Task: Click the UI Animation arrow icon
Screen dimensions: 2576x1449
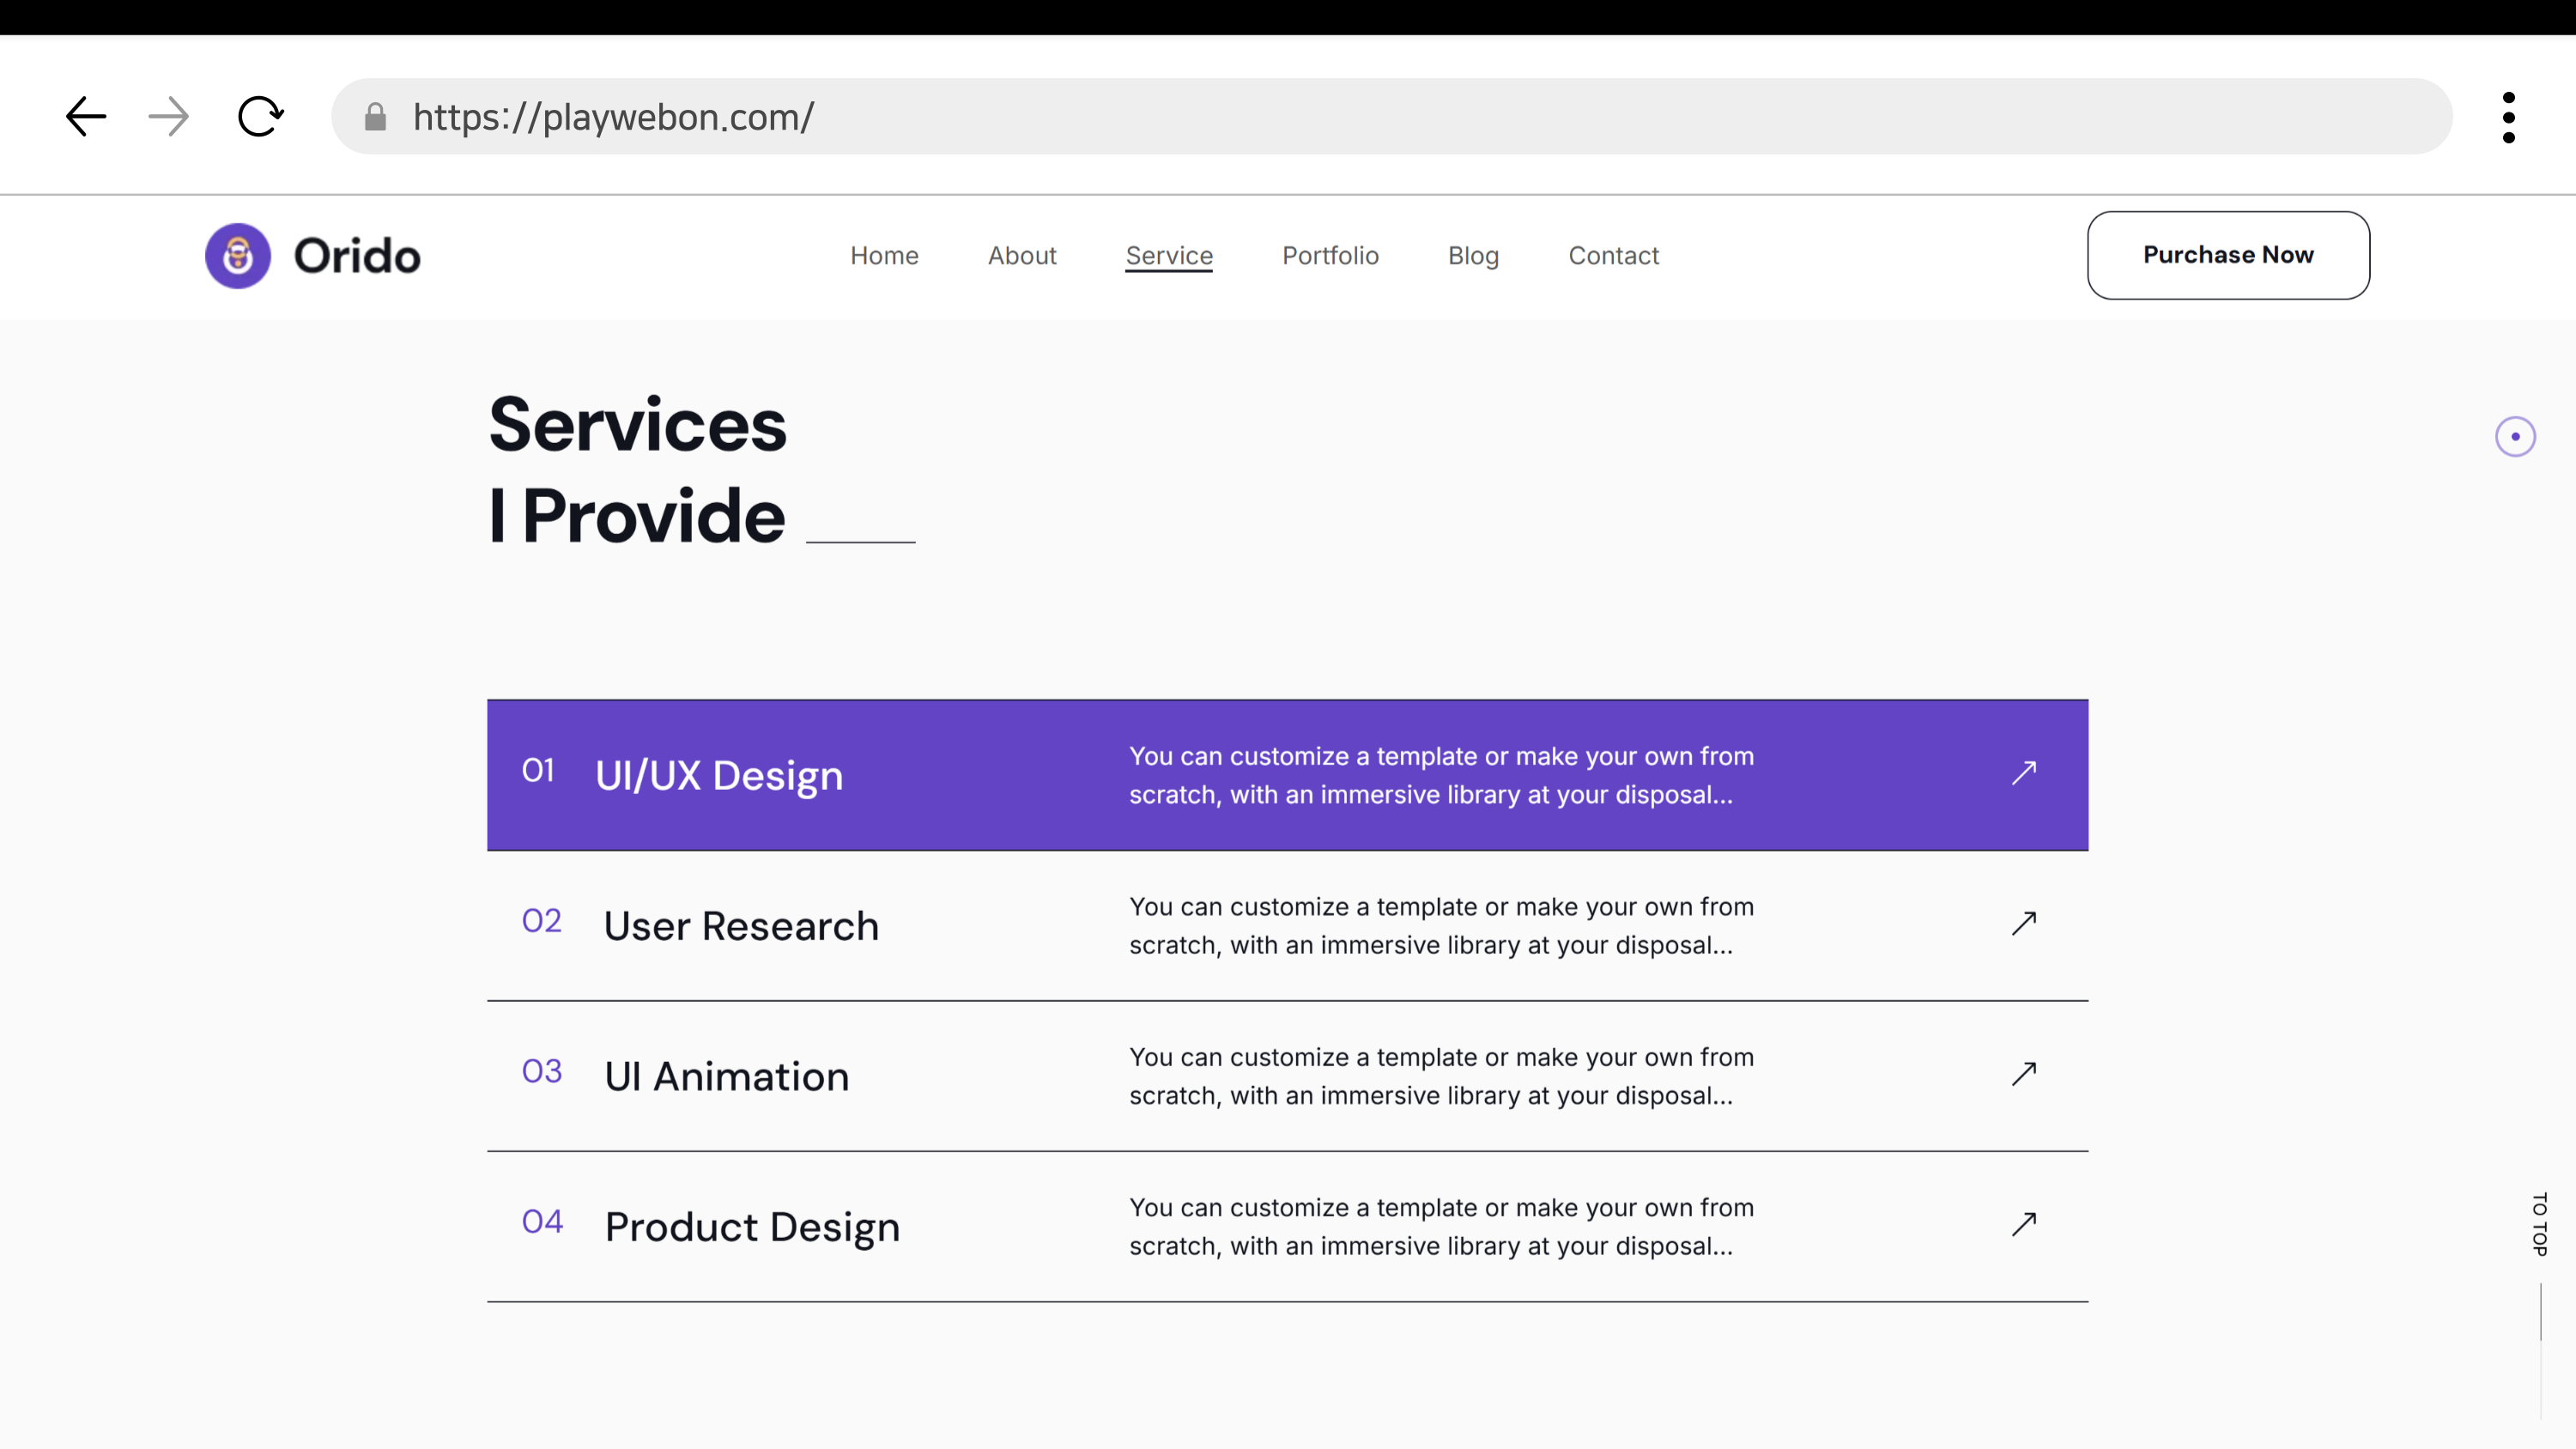Action: (x=2023, y=1074)
